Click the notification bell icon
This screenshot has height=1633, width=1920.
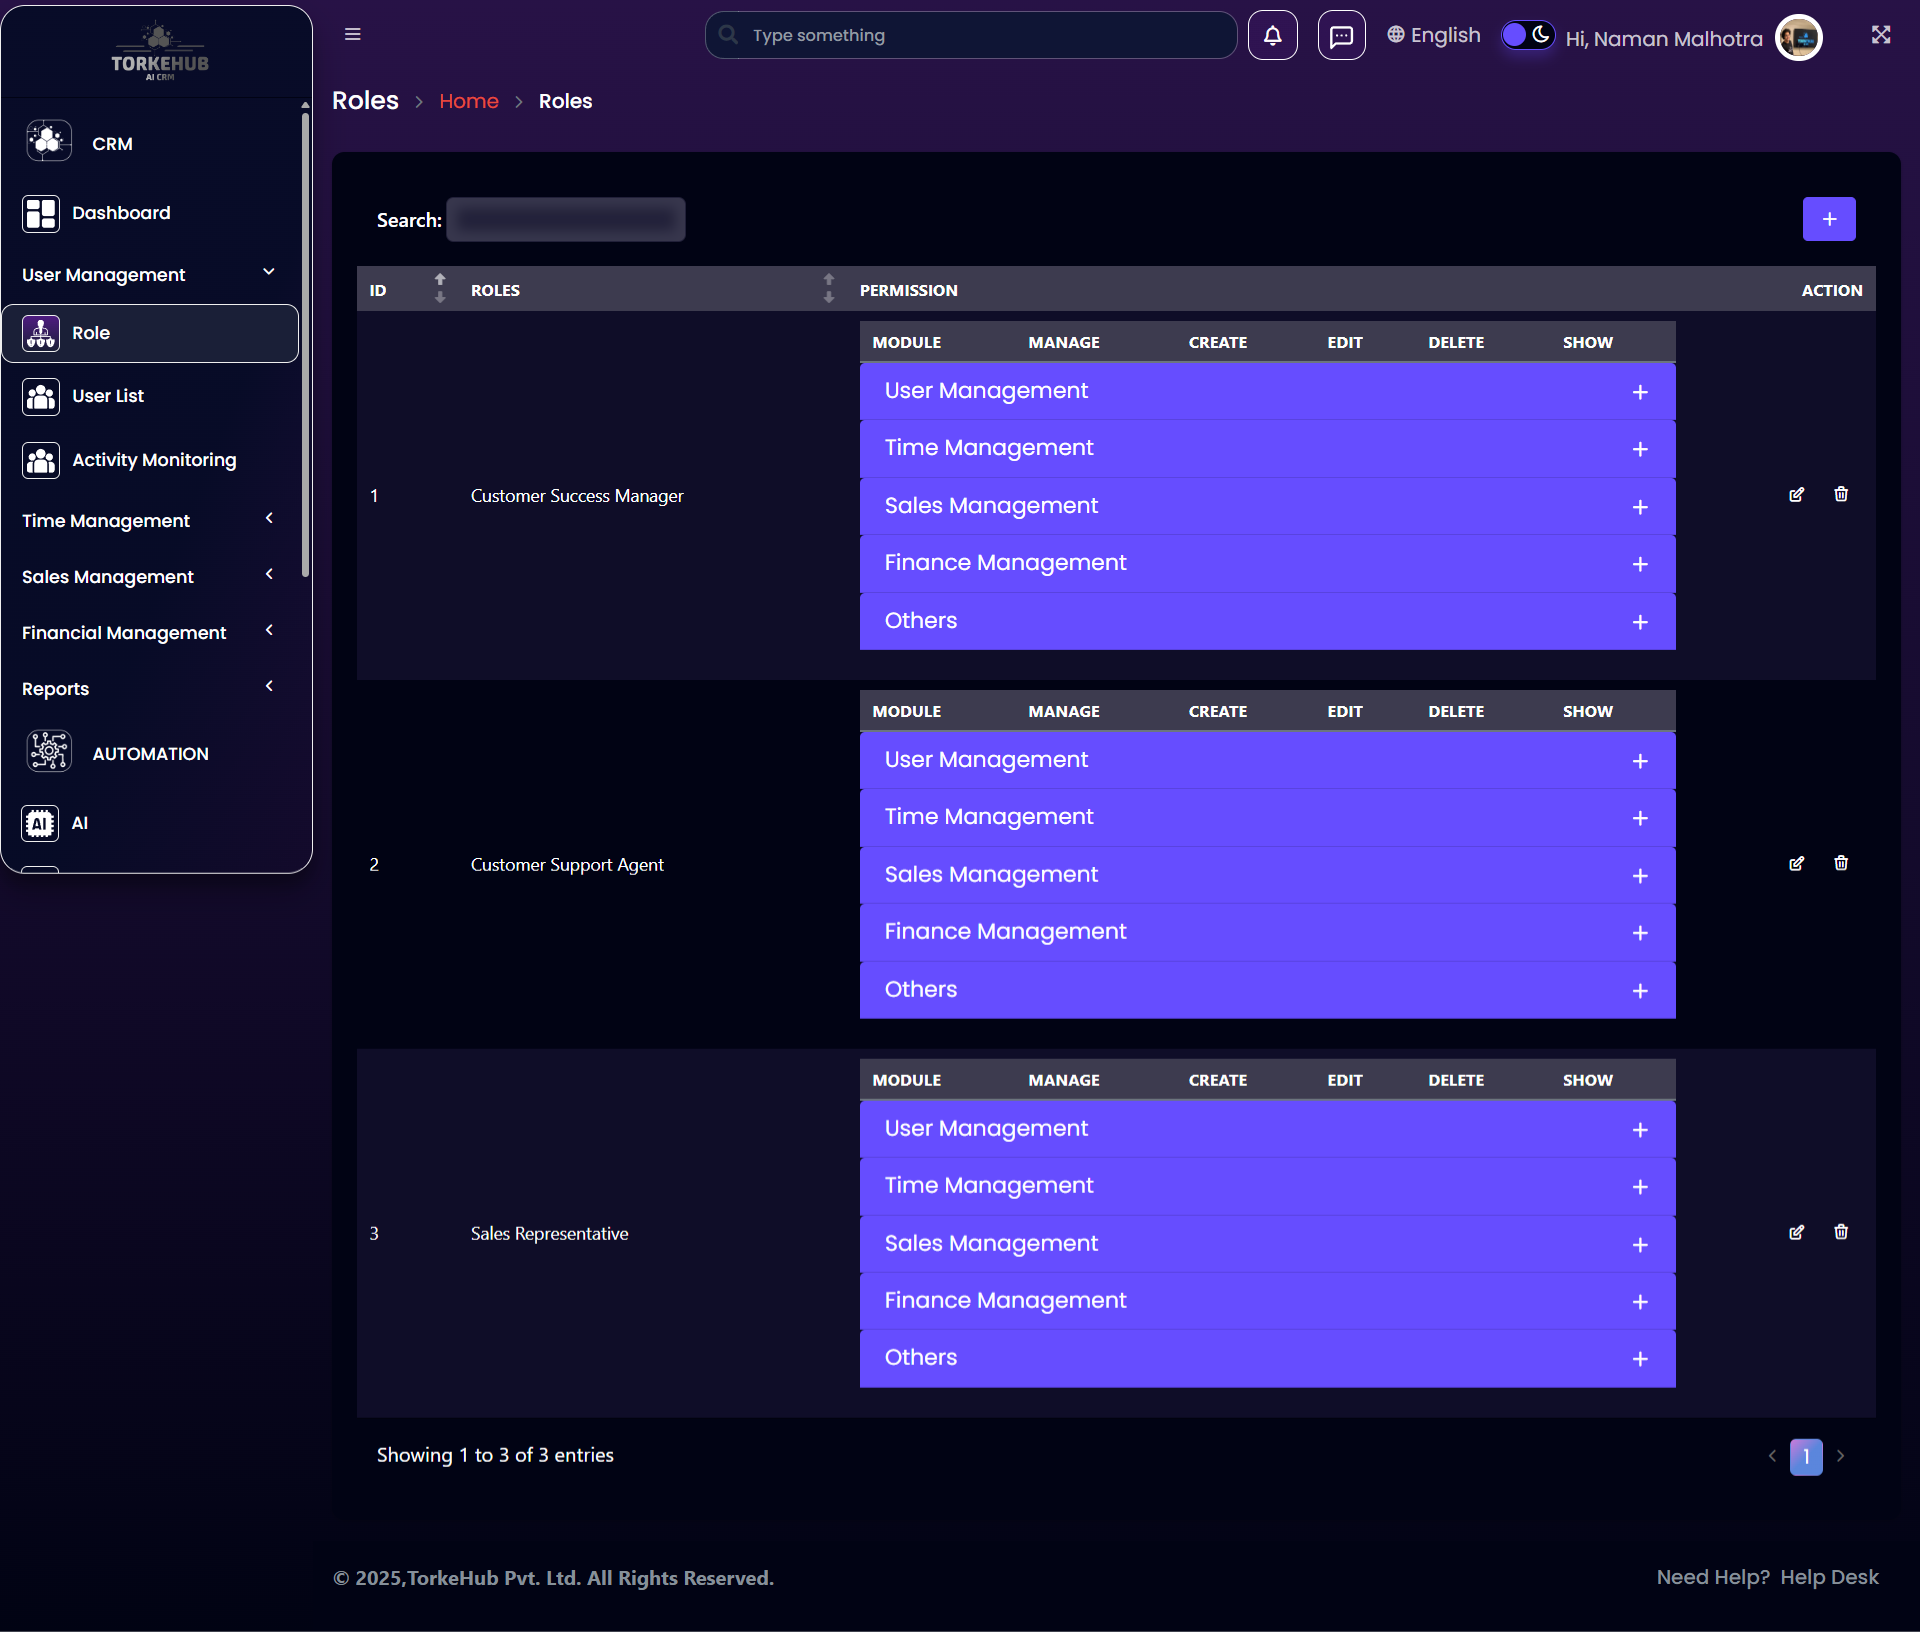[x=1272, y=36]
